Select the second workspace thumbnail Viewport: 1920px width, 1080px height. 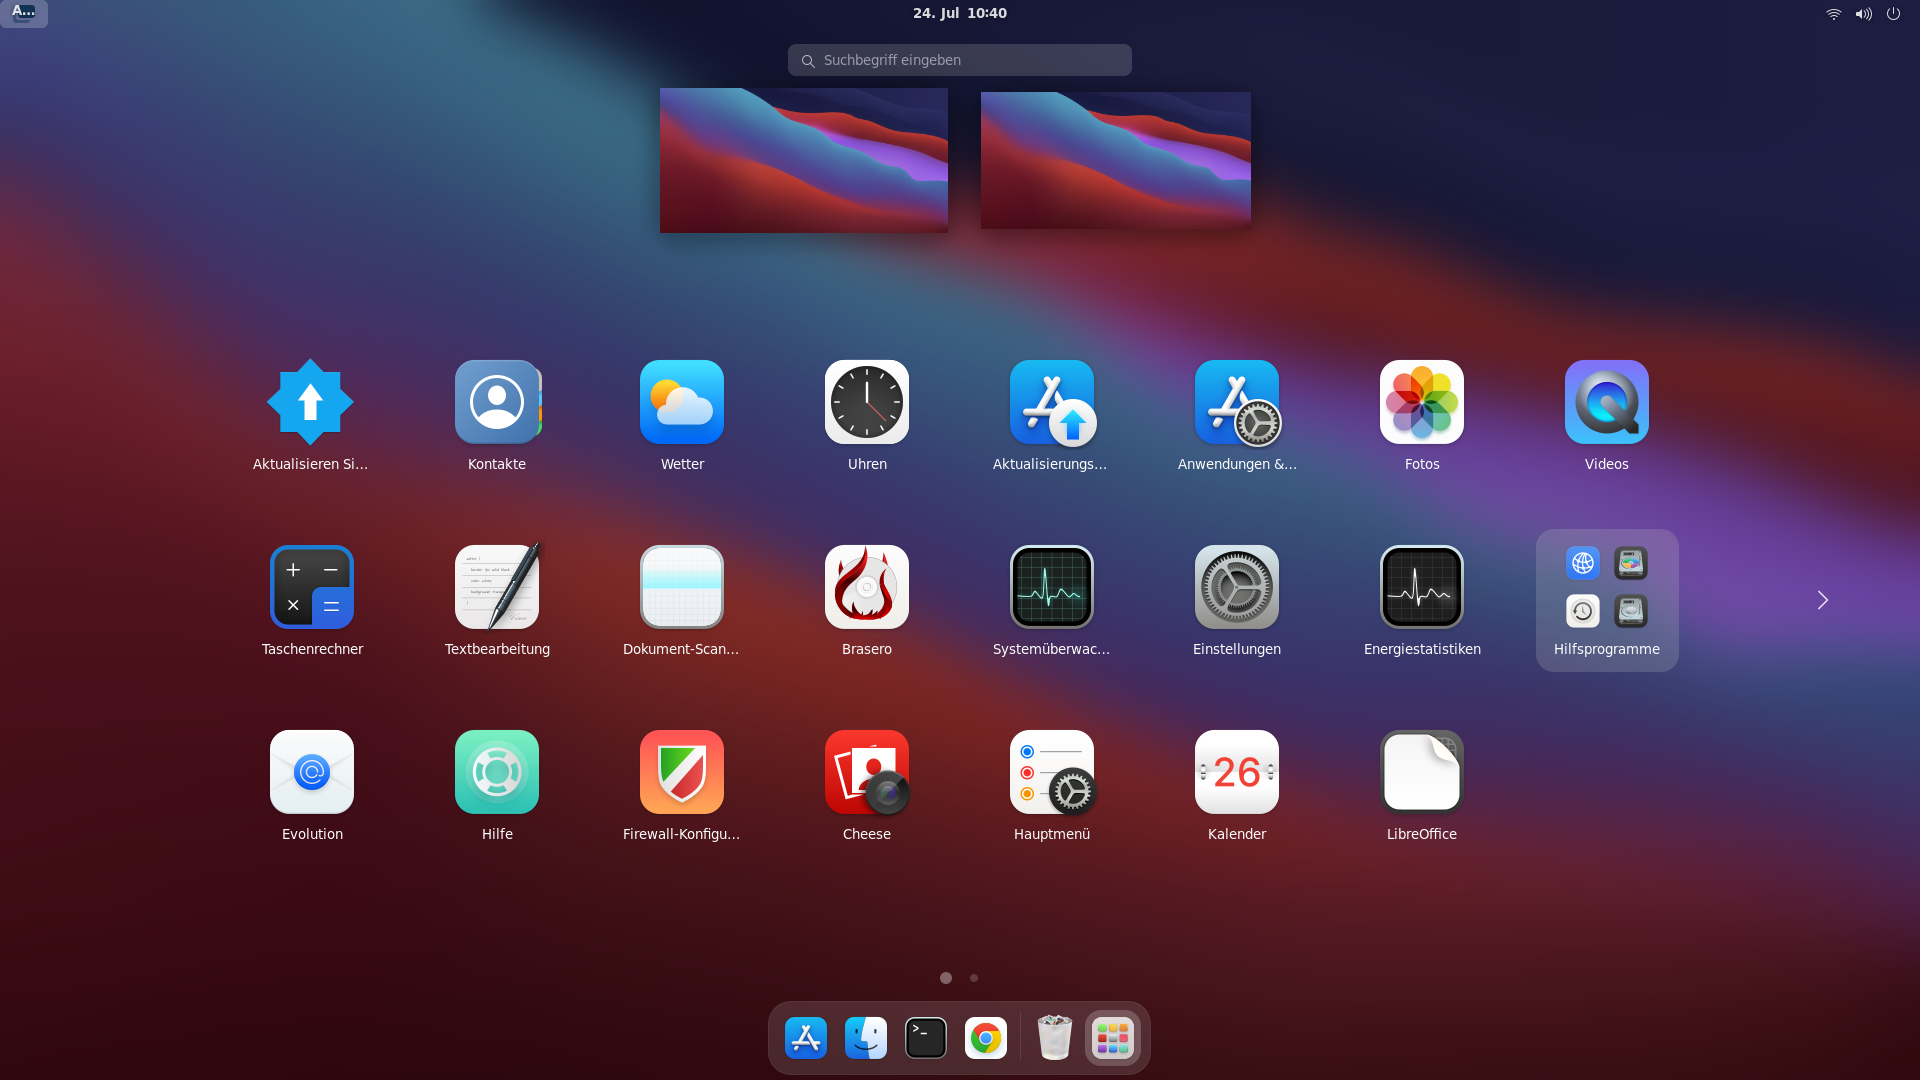point(1115,160)
